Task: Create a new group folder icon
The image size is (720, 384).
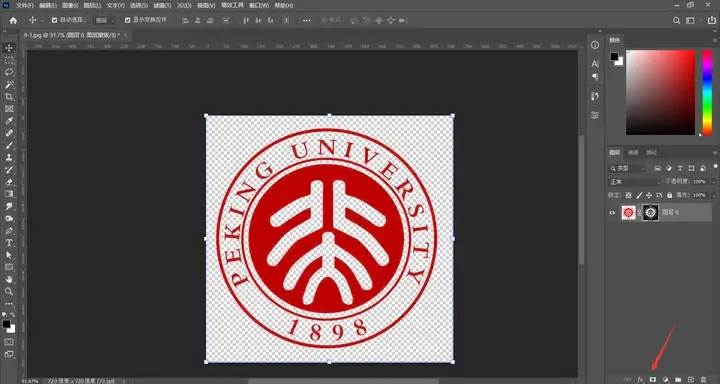Action: point(678,379)
